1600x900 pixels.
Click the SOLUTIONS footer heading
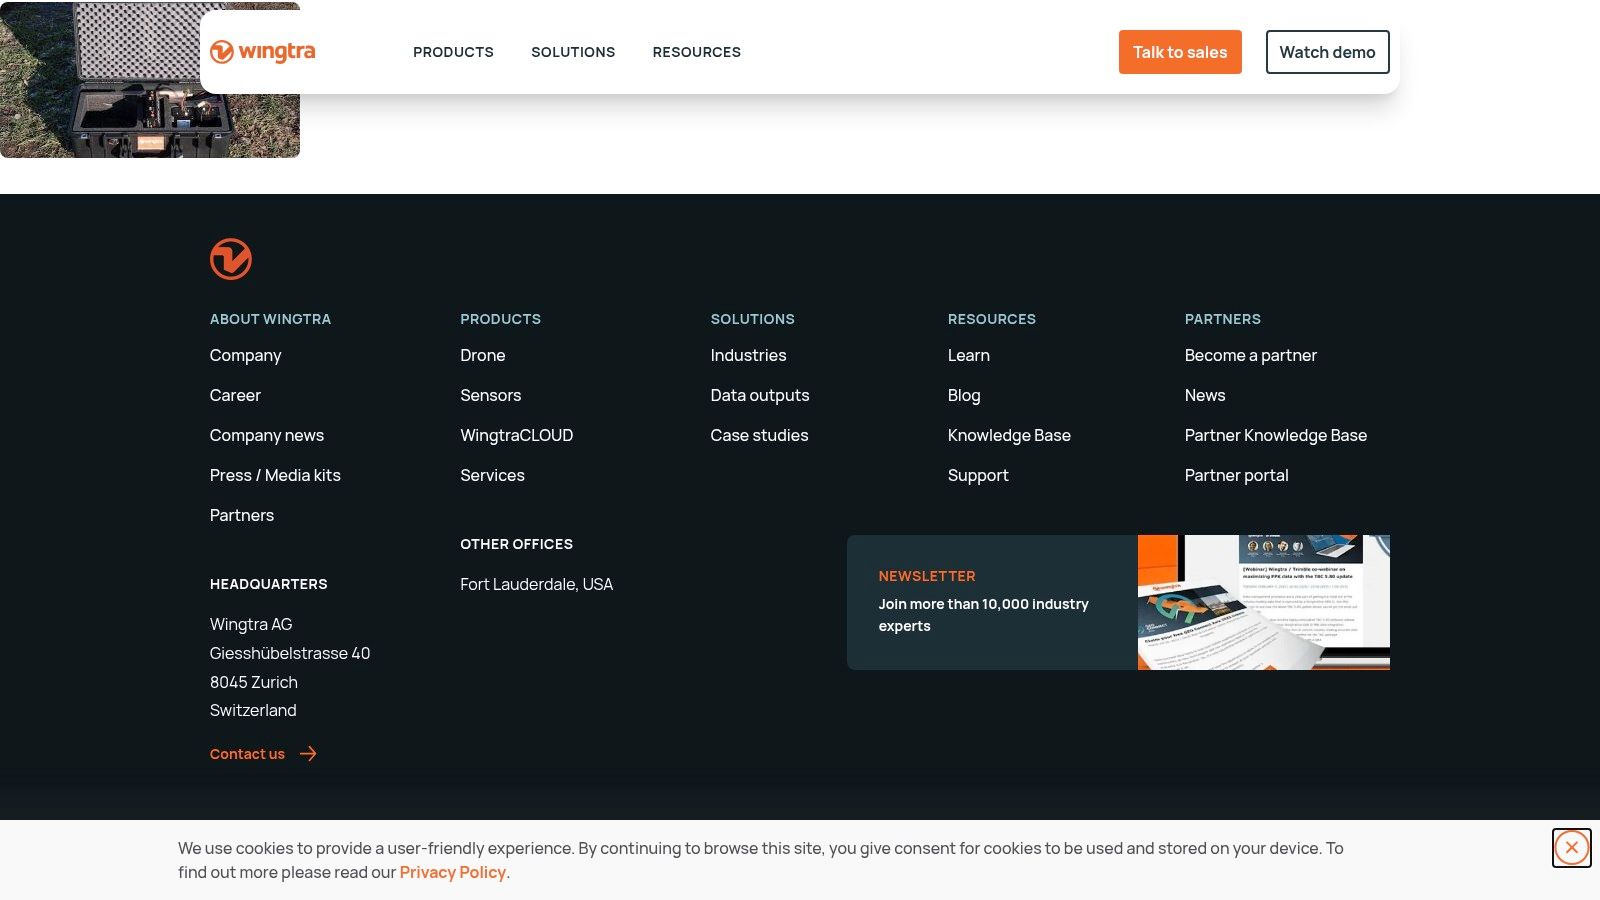pos(753,319)
